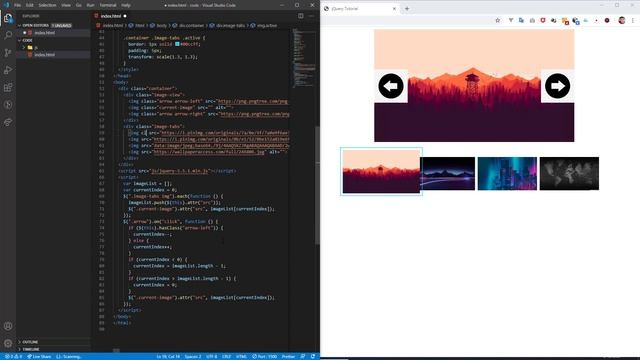Click the split editor icon
Viewport: 640px width, 360px height.
point(301,16)
